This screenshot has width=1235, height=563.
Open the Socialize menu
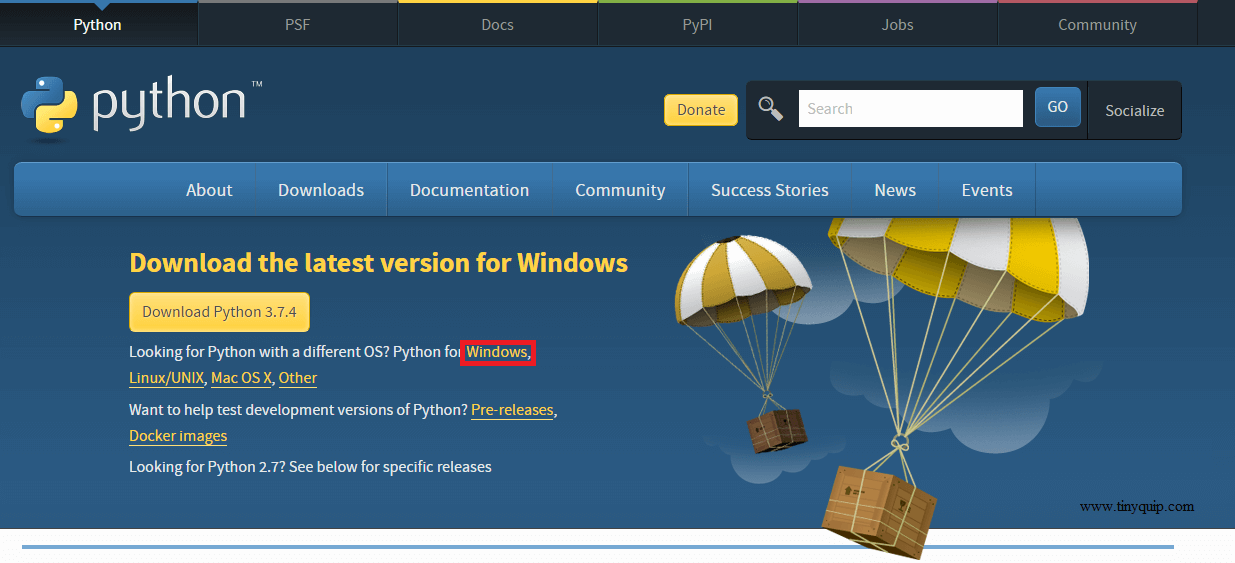tap(1135, 110)
